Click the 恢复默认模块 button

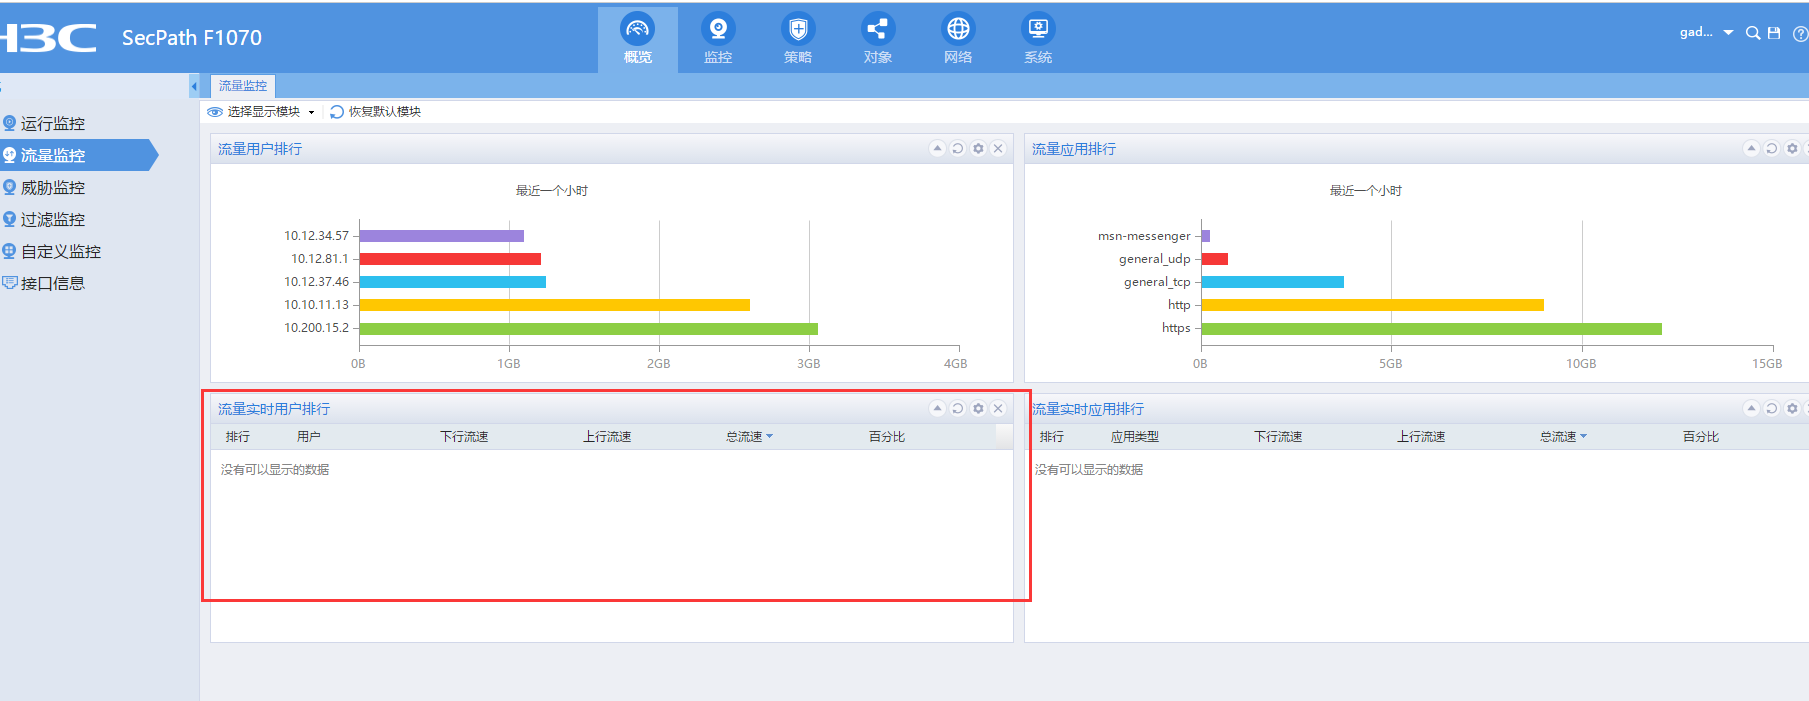click(376, 112)
